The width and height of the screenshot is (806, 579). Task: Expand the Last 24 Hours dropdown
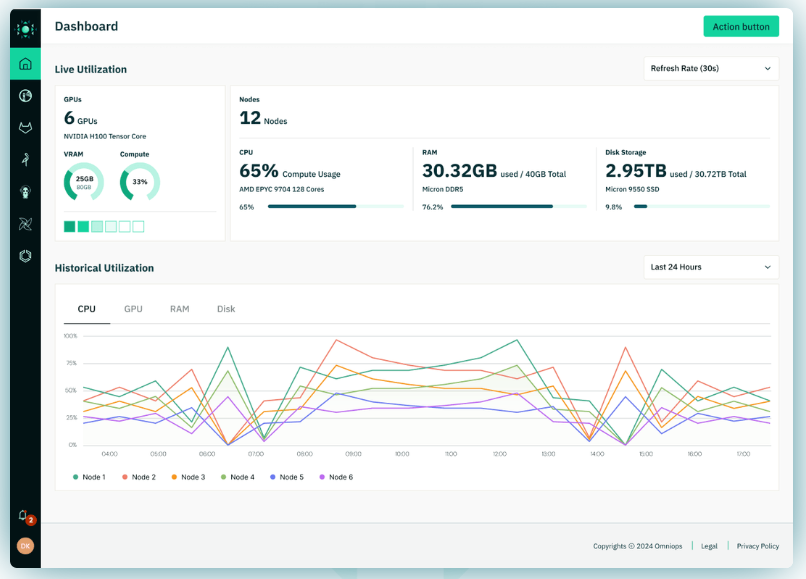pos(710,267)
